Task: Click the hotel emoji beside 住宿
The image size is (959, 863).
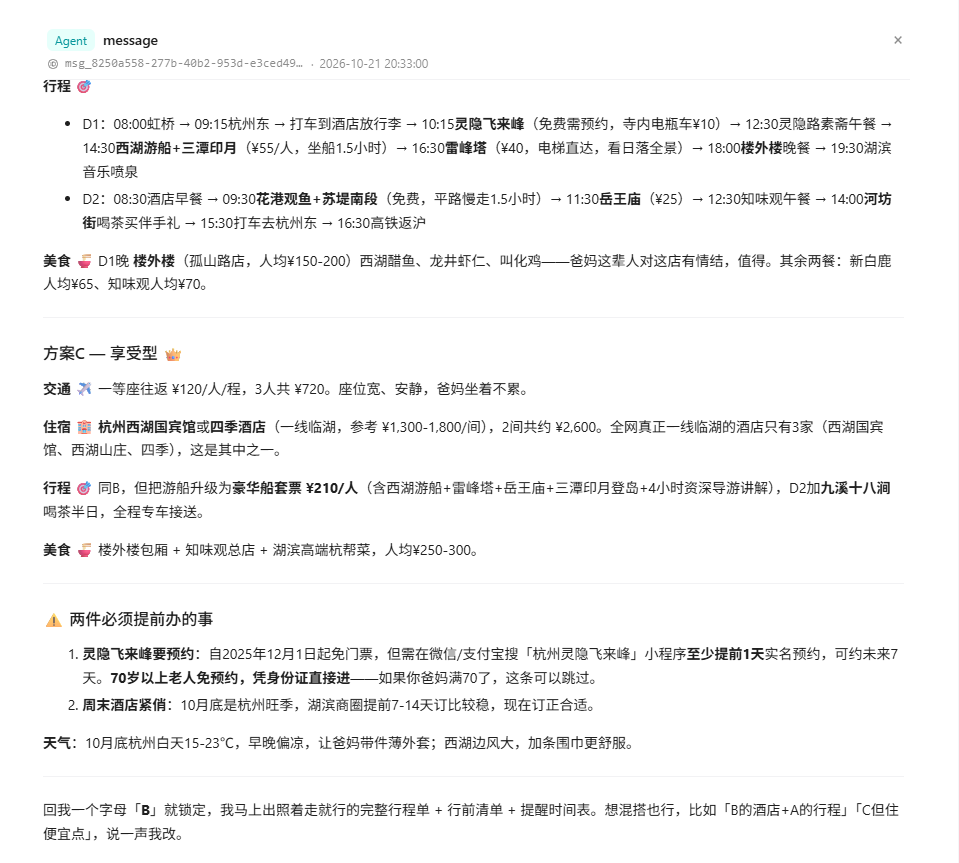Action: 84,427
